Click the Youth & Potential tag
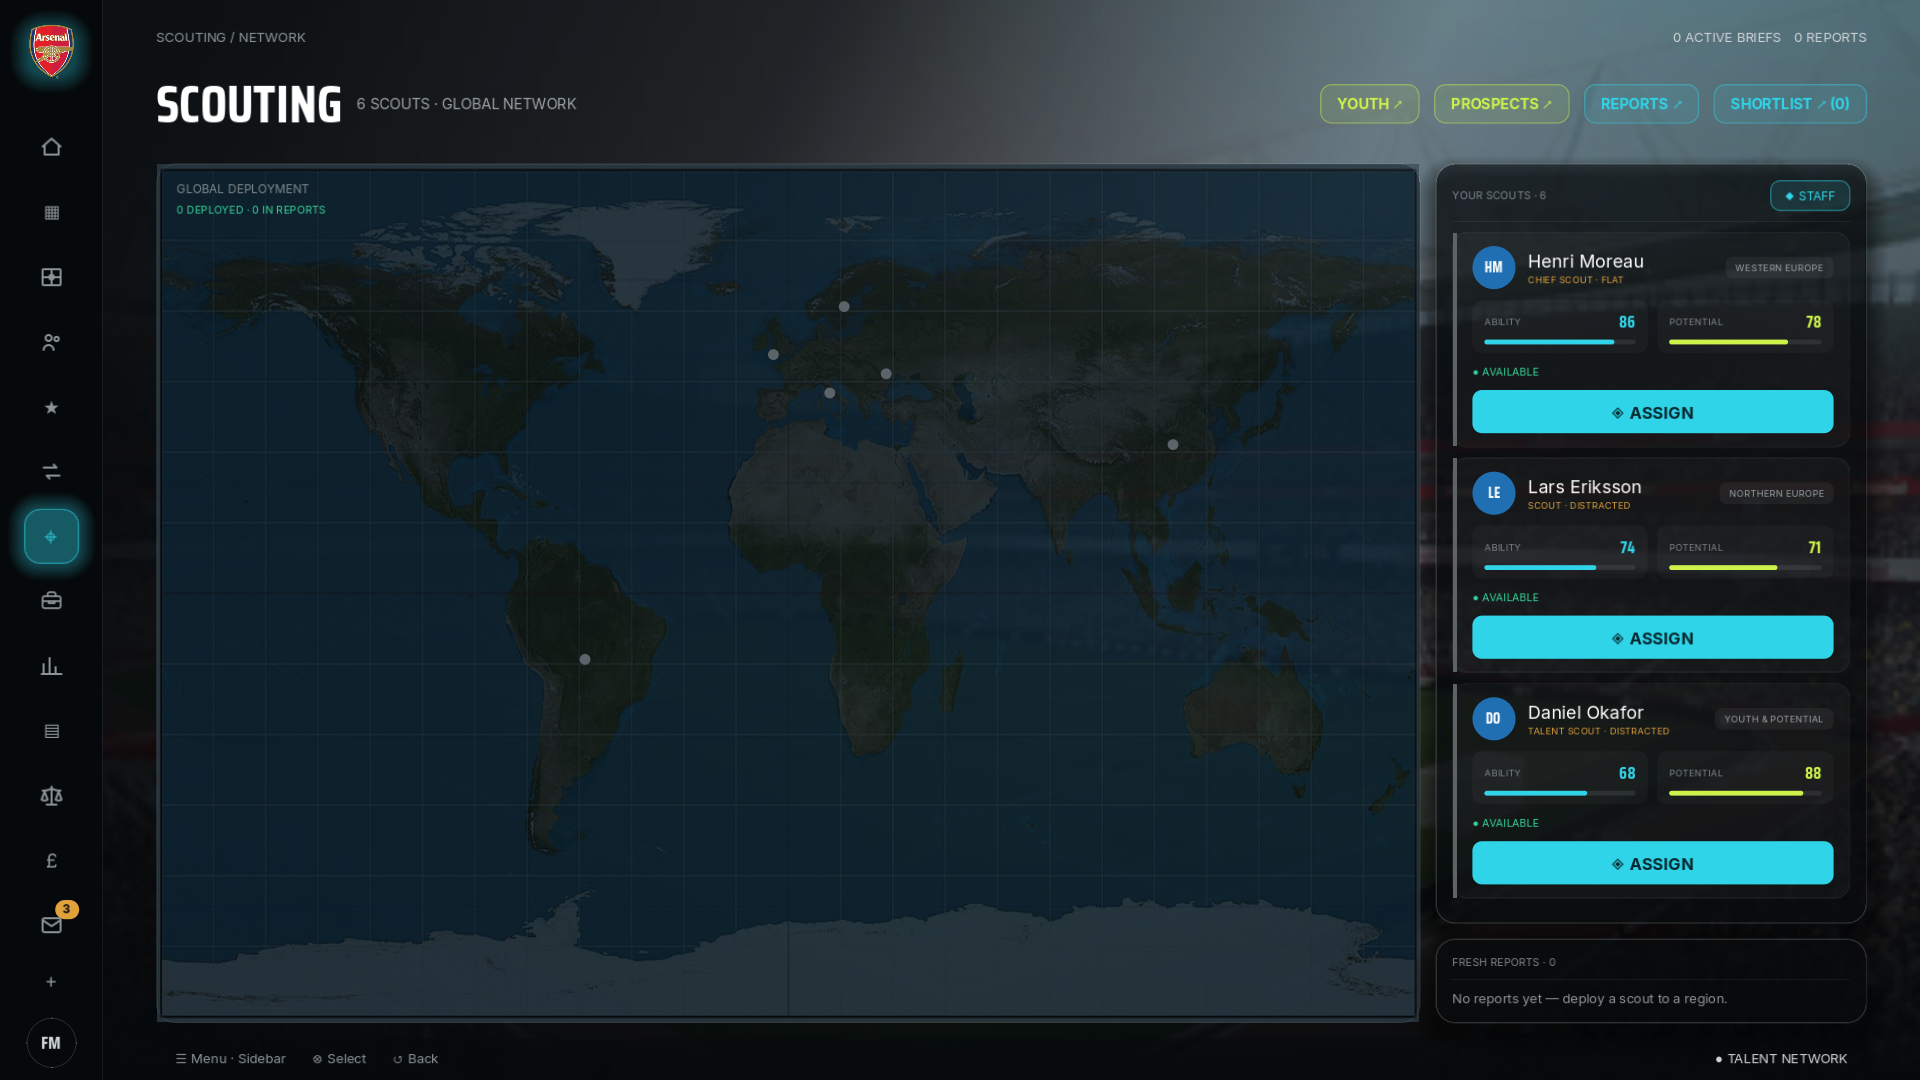The image size is (1920, 1080). pyautogui.click(x=1773, y=719)
